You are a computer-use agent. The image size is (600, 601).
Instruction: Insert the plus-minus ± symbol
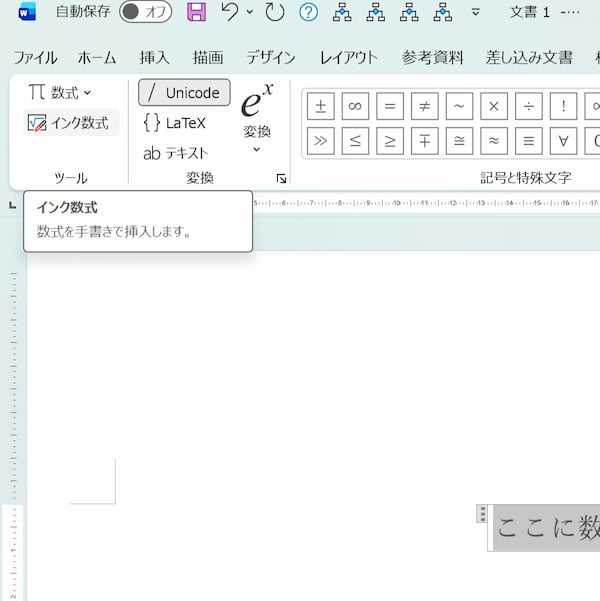(321, 106)
